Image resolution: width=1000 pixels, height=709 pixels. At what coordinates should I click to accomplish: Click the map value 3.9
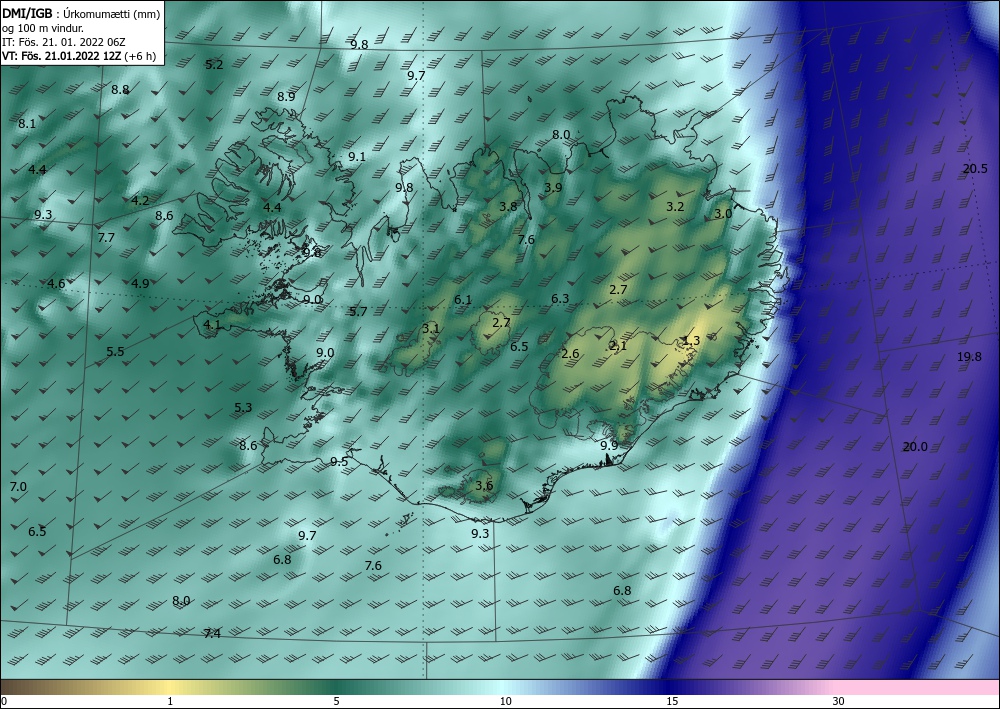[554, 187]
